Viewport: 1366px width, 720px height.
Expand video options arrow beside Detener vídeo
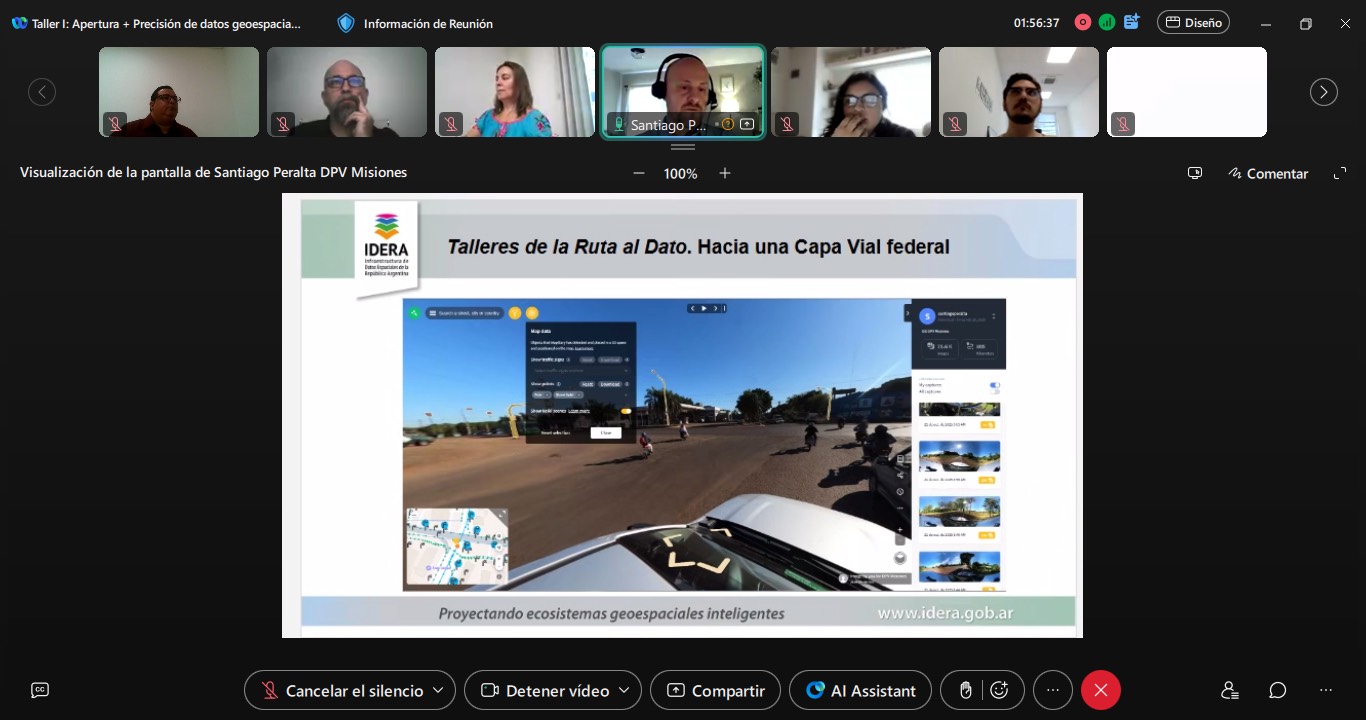(625, 690)
